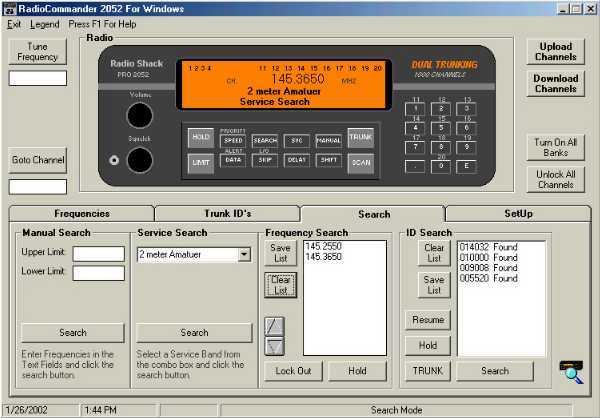The width and height of the screenshot is (600, 418).
Task: Click the MANUAL key on the radio
Action: click(x=328, y=141)
